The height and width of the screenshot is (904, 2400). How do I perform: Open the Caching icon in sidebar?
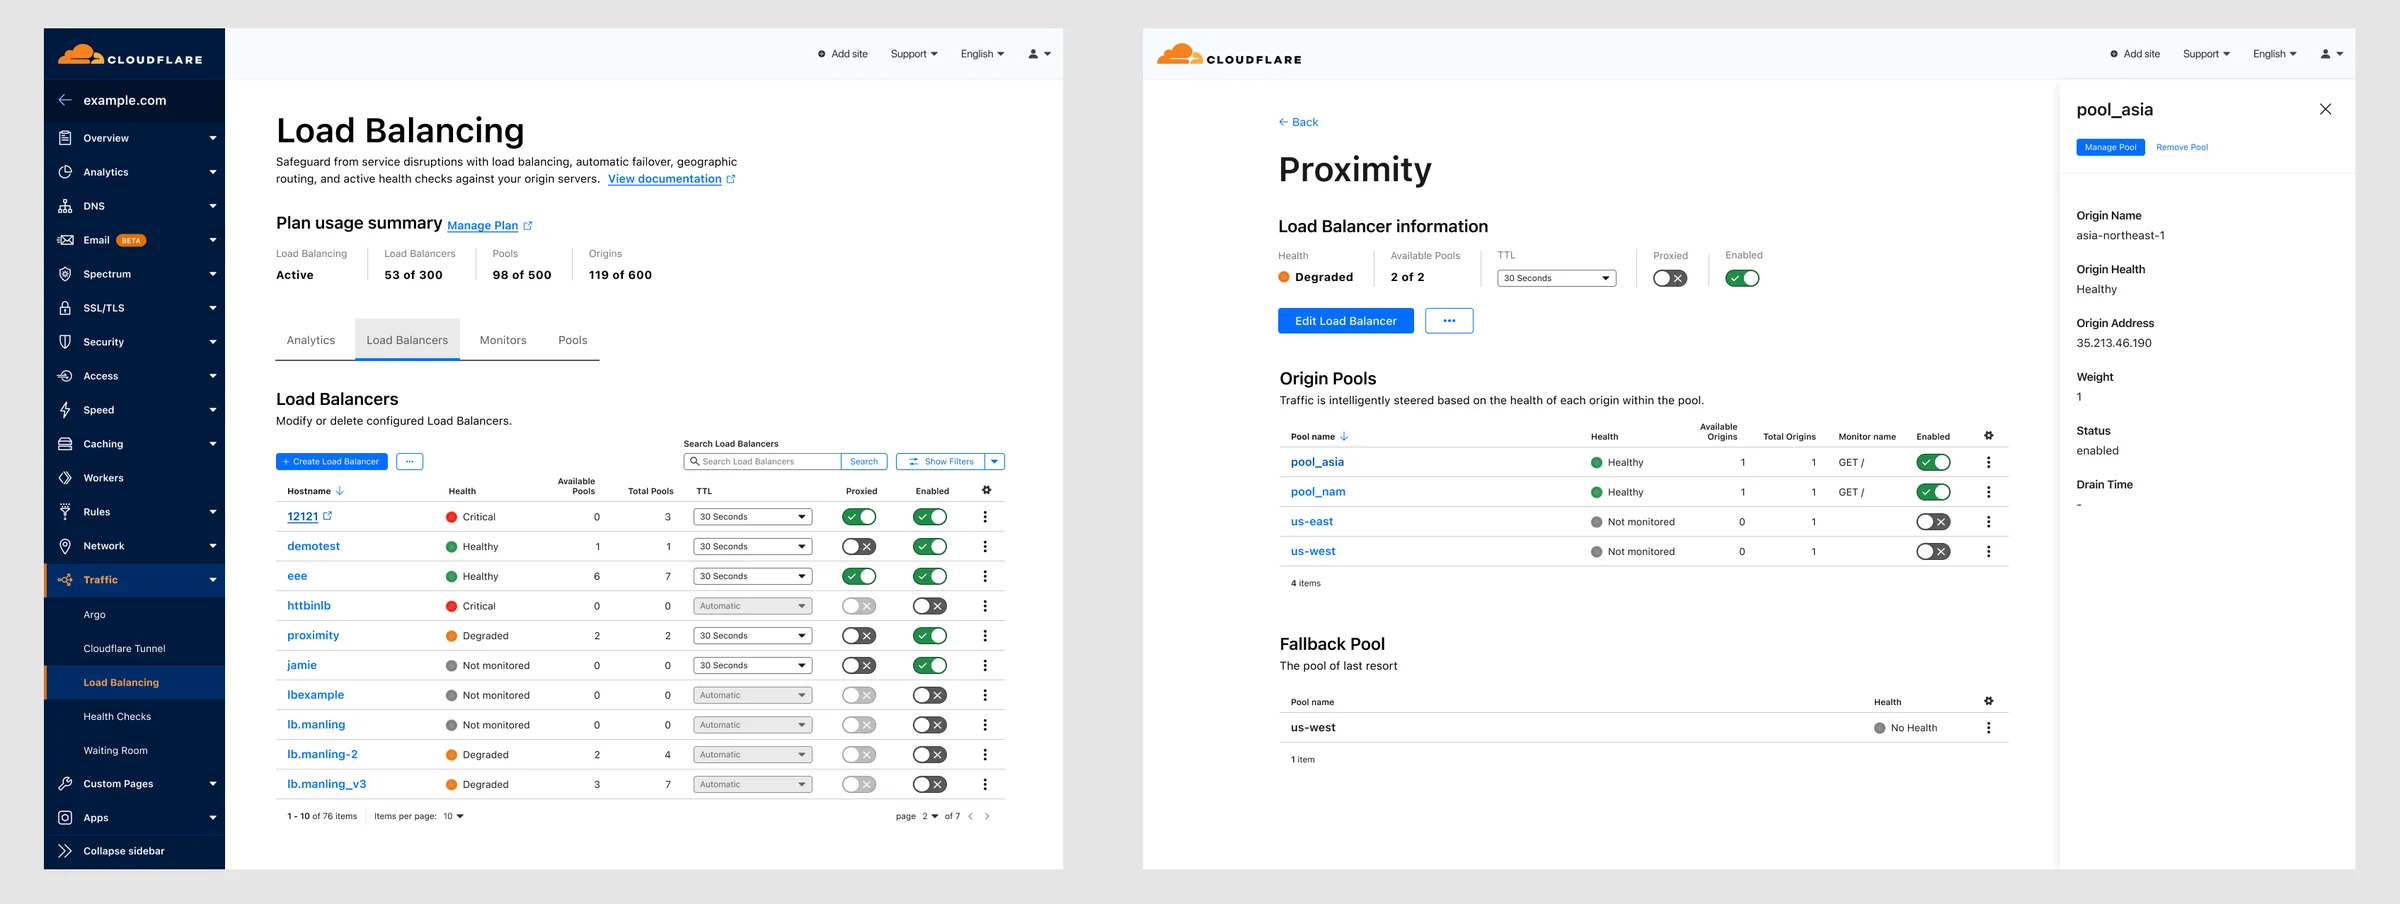click(x=65, y=444)
